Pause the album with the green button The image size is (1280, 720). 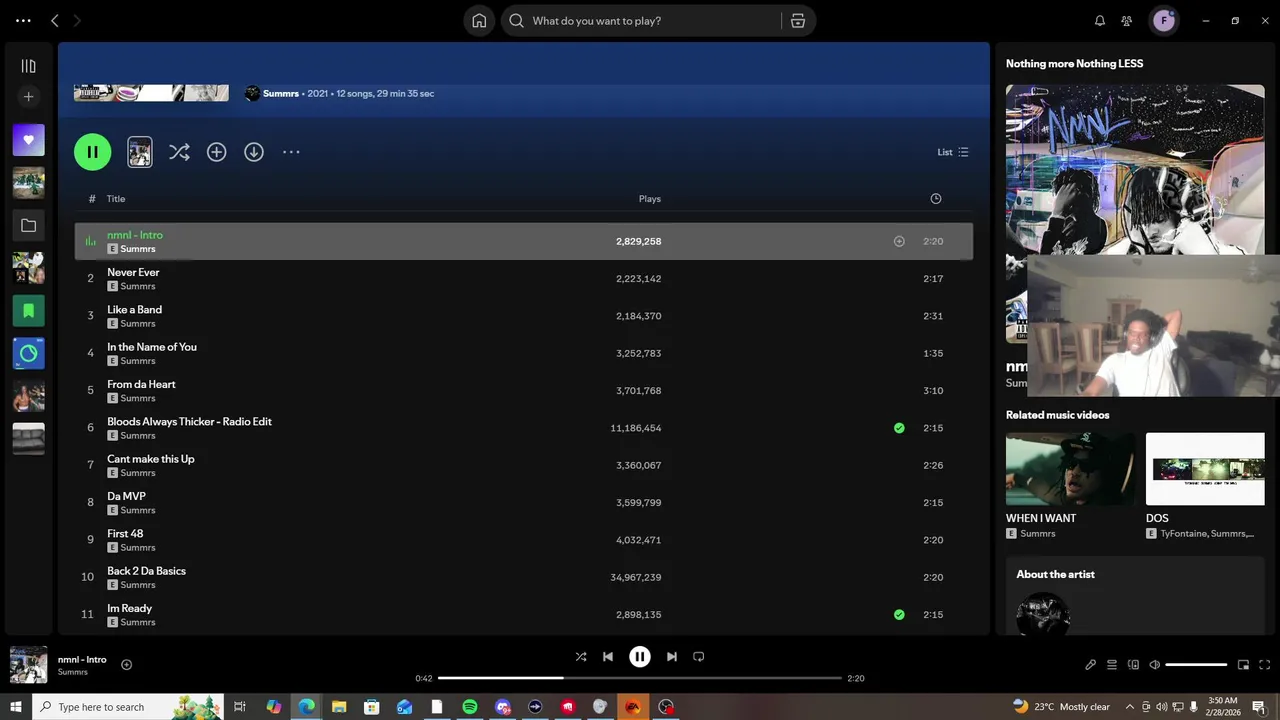(x=93, y=152)
